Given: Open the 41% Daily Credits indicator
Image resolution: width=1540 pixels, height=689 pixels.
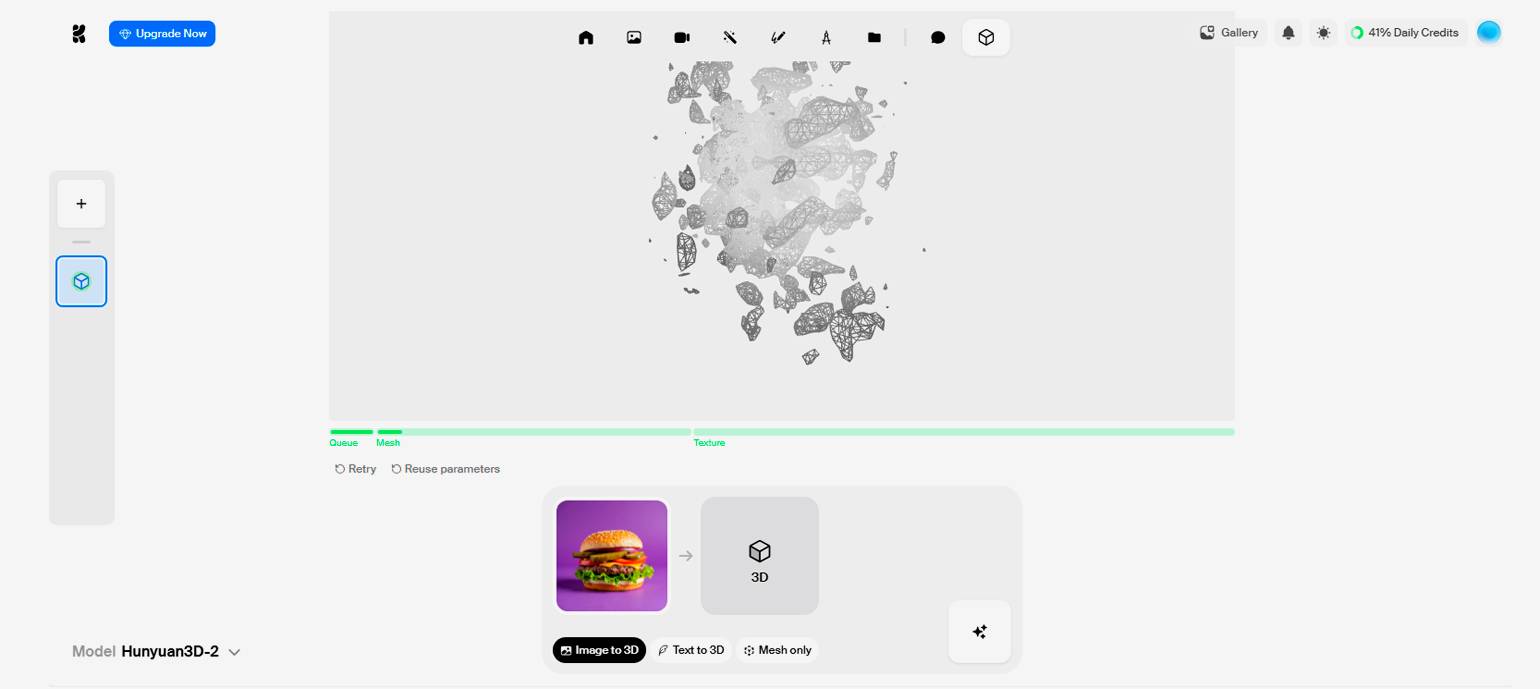Looking at the screenshot, I should [x=1405, y=33].
